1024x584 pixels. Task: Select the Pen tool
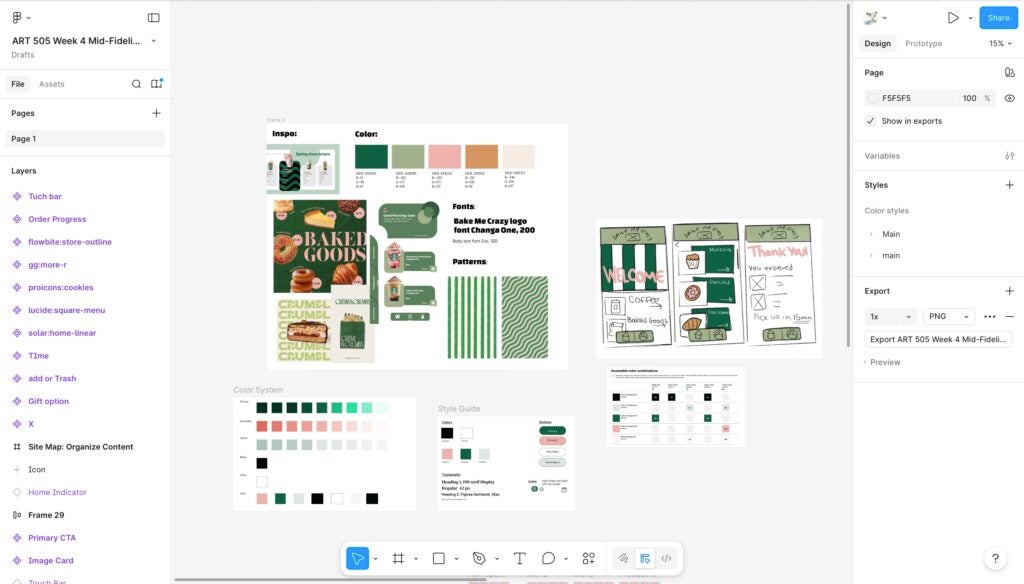pos(477,558)
